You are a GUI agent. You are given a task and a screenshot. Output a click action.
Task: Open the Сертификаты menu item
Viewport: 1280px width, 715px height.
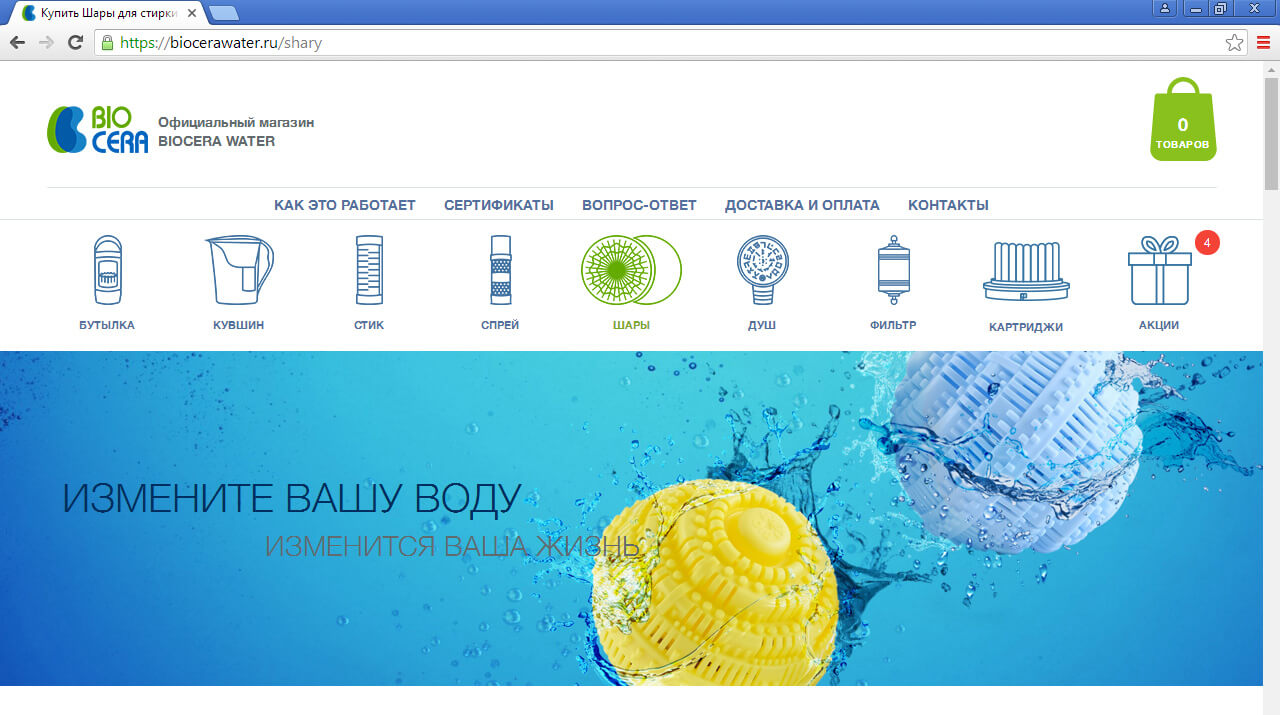click(x=498, y=205)
